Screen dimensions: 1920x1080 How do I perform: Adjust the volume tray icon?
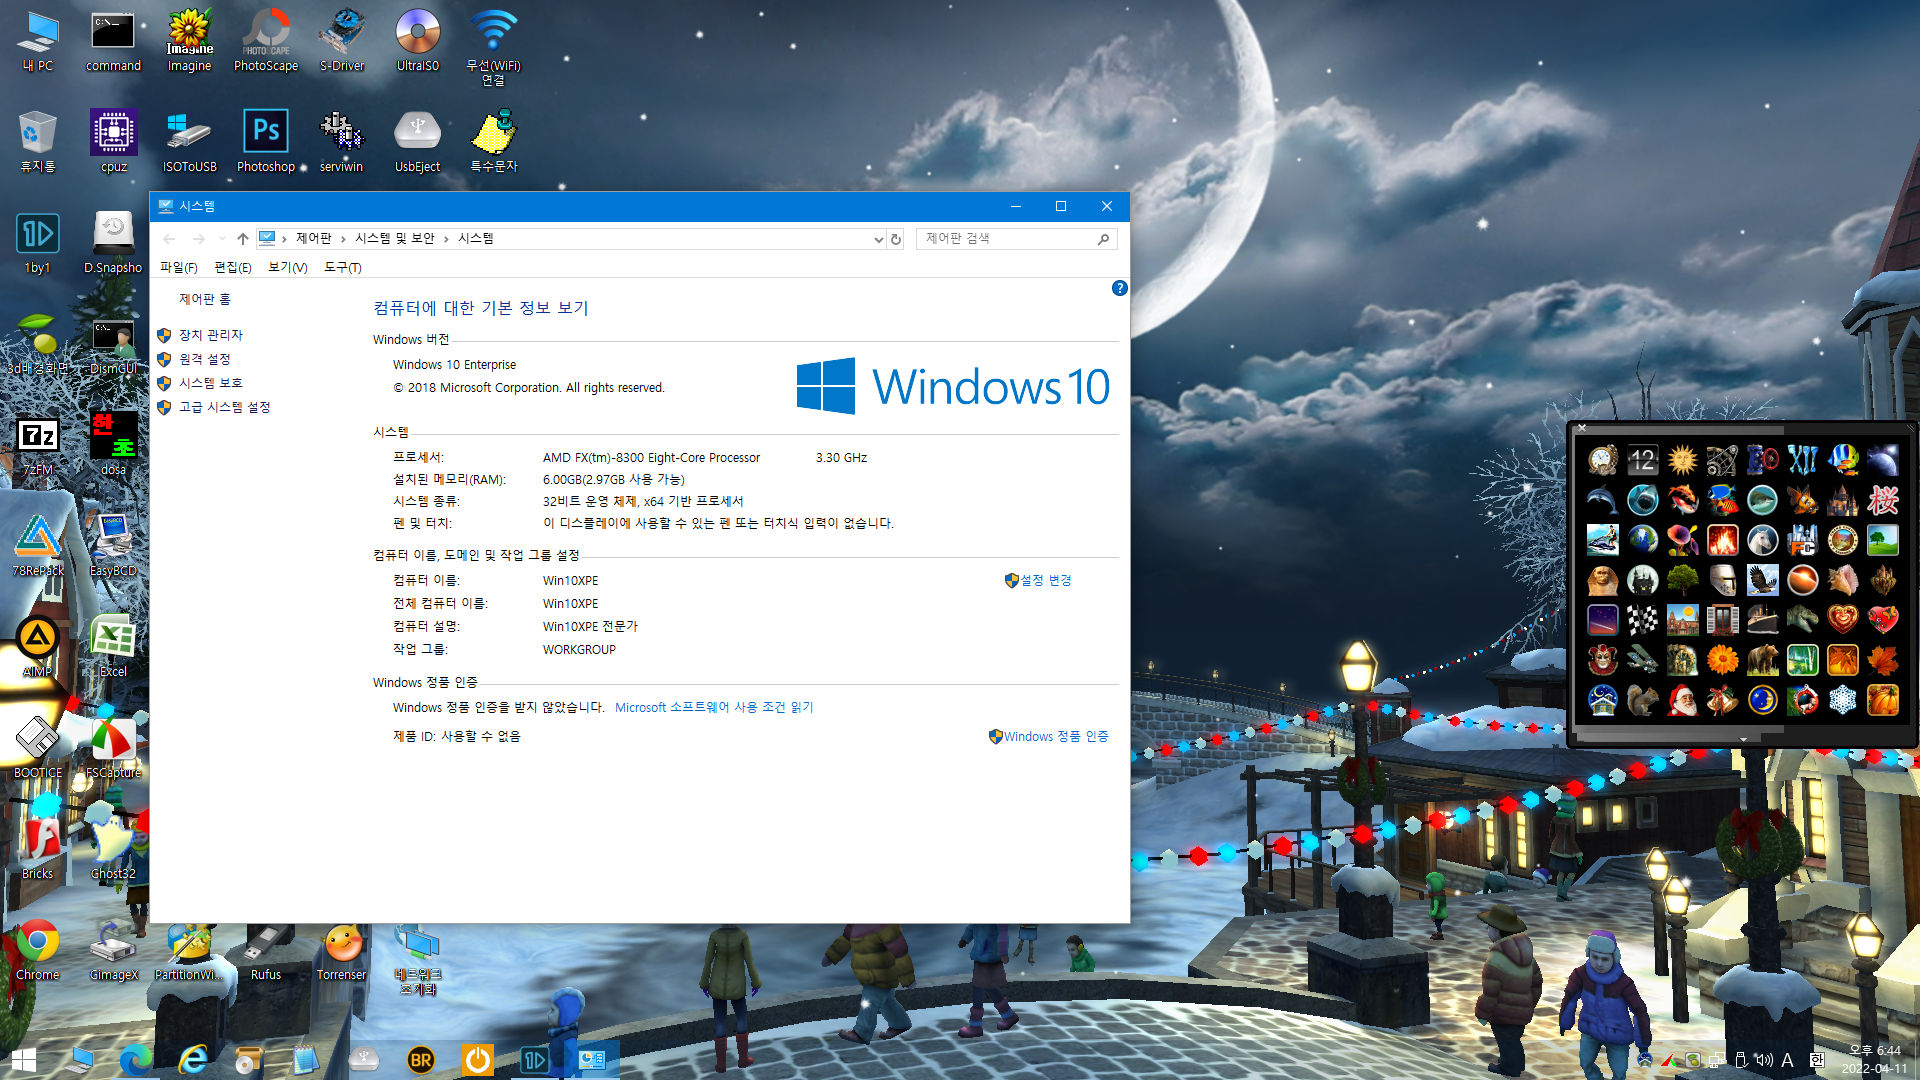coord(1764,1059)
